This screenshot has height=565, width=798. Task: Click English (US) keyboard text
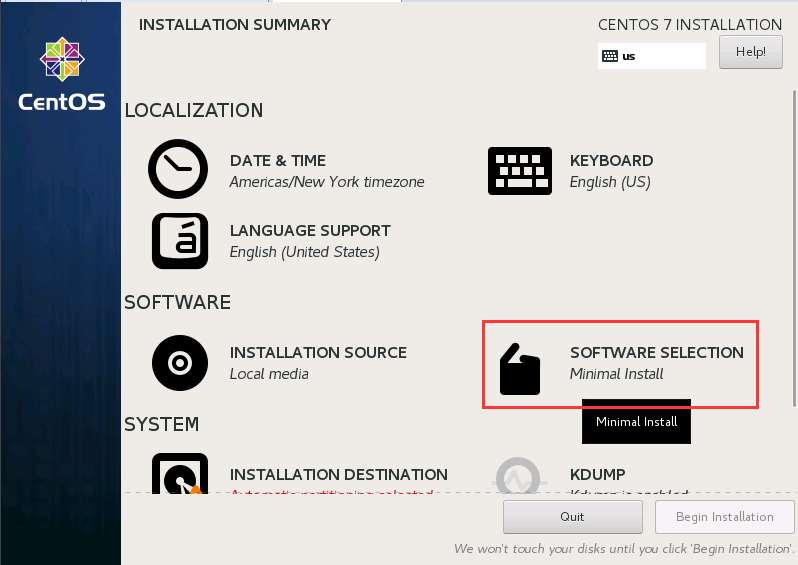click(610, 182)
